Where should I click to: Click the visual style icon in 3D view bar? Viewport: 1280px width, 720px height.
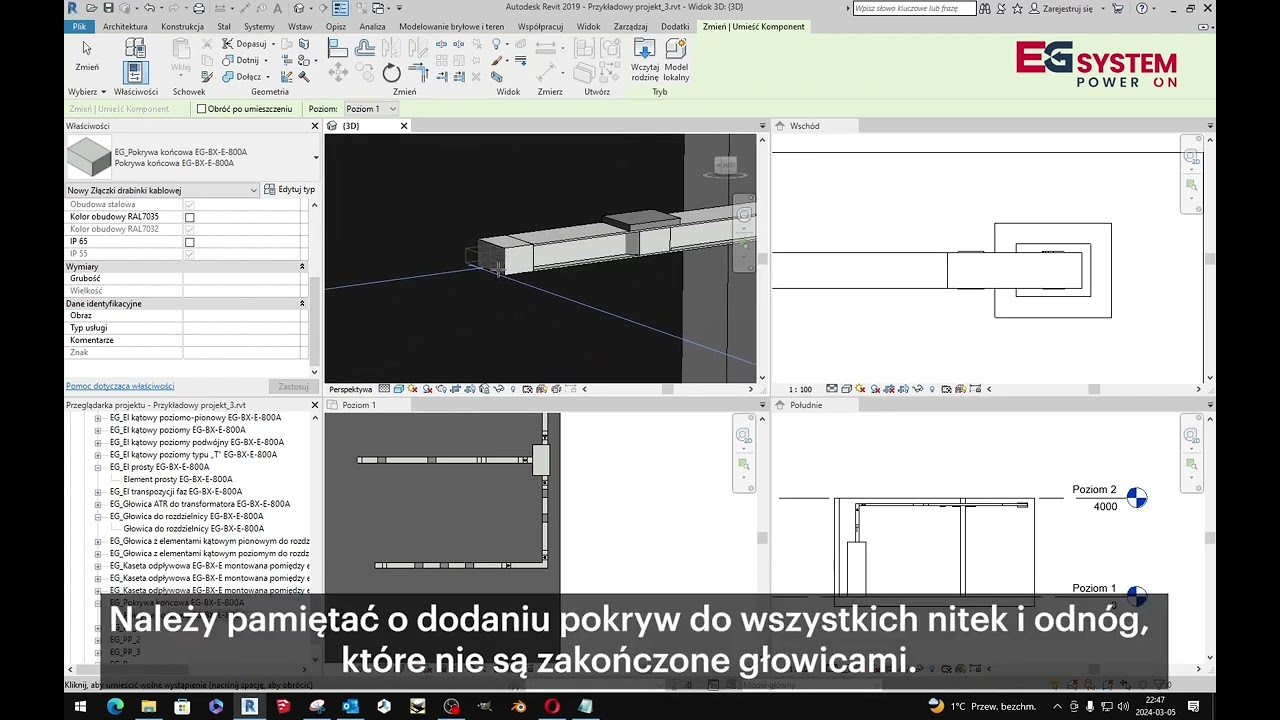click(x=398, y=389)
